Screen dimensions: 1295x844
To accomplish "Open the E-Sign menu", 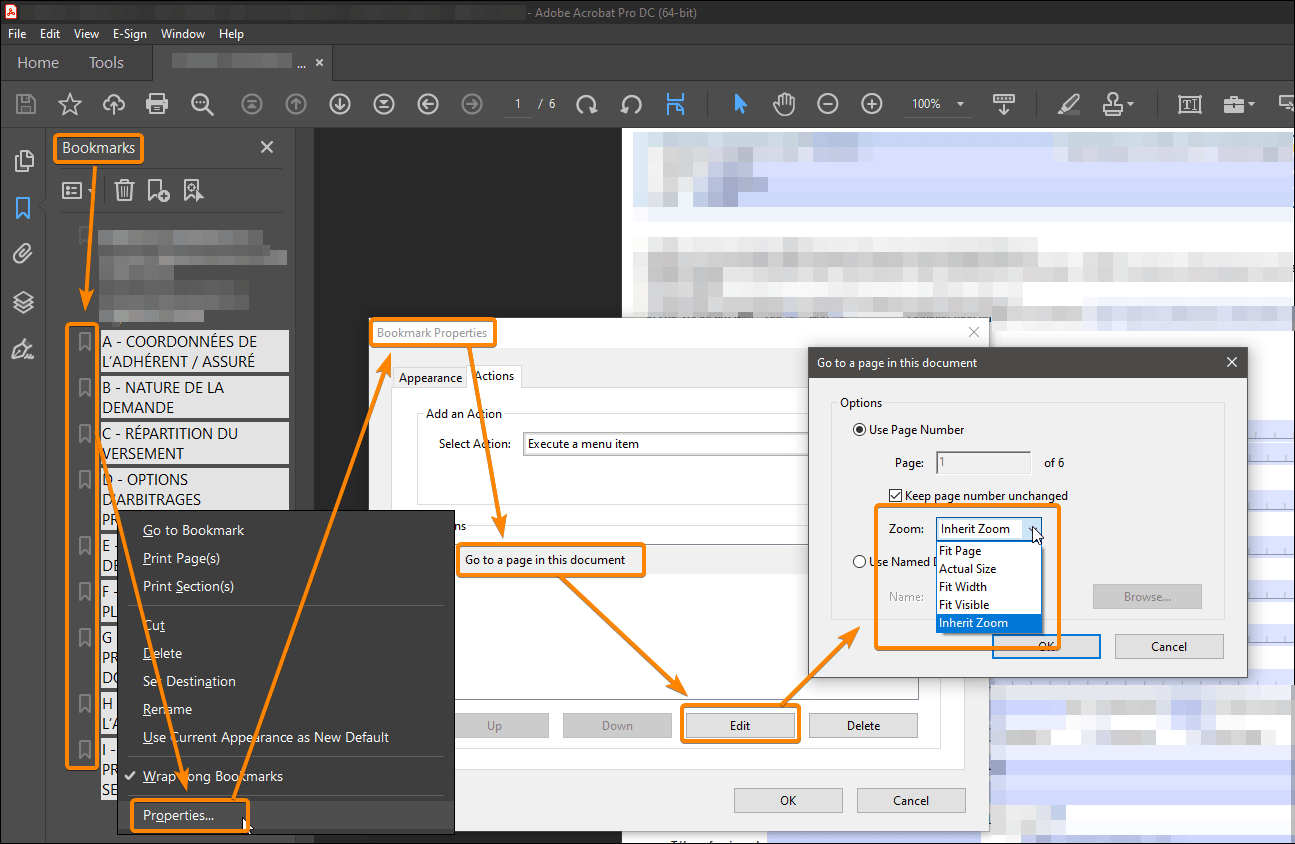I will pos(130,33).
